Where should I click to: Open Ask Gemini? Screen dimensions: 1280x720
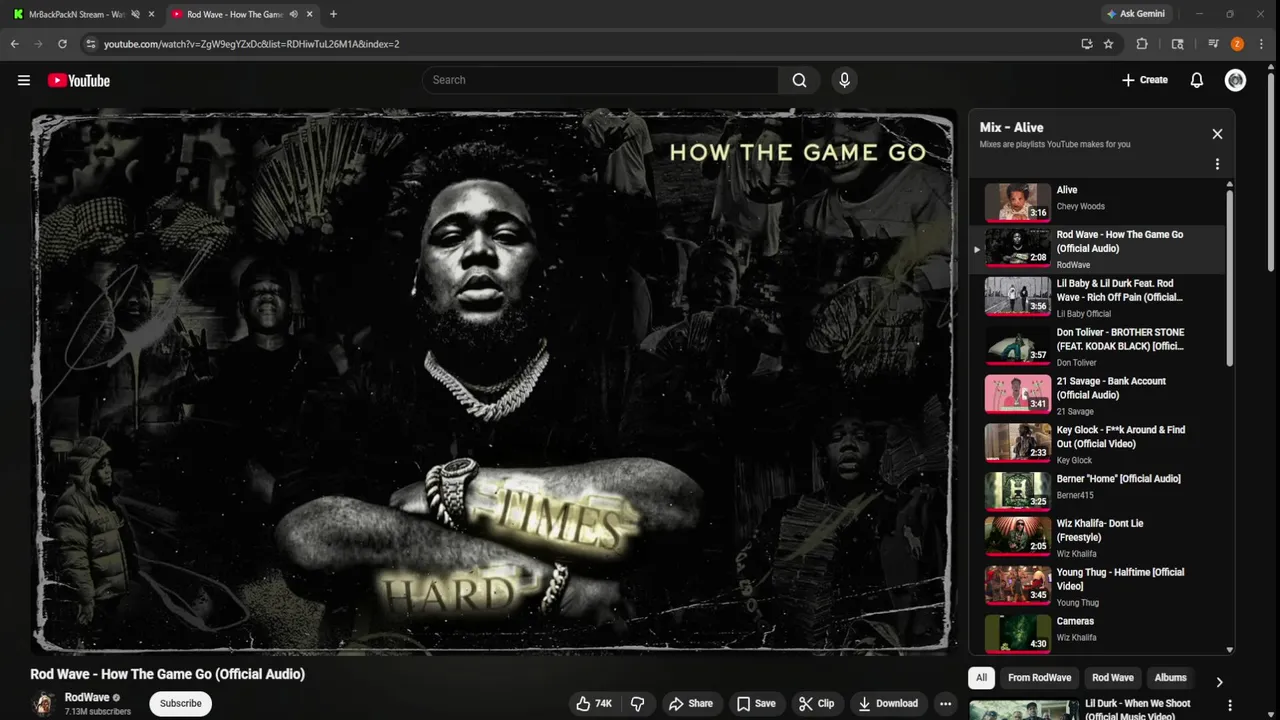click(1135, 14)
